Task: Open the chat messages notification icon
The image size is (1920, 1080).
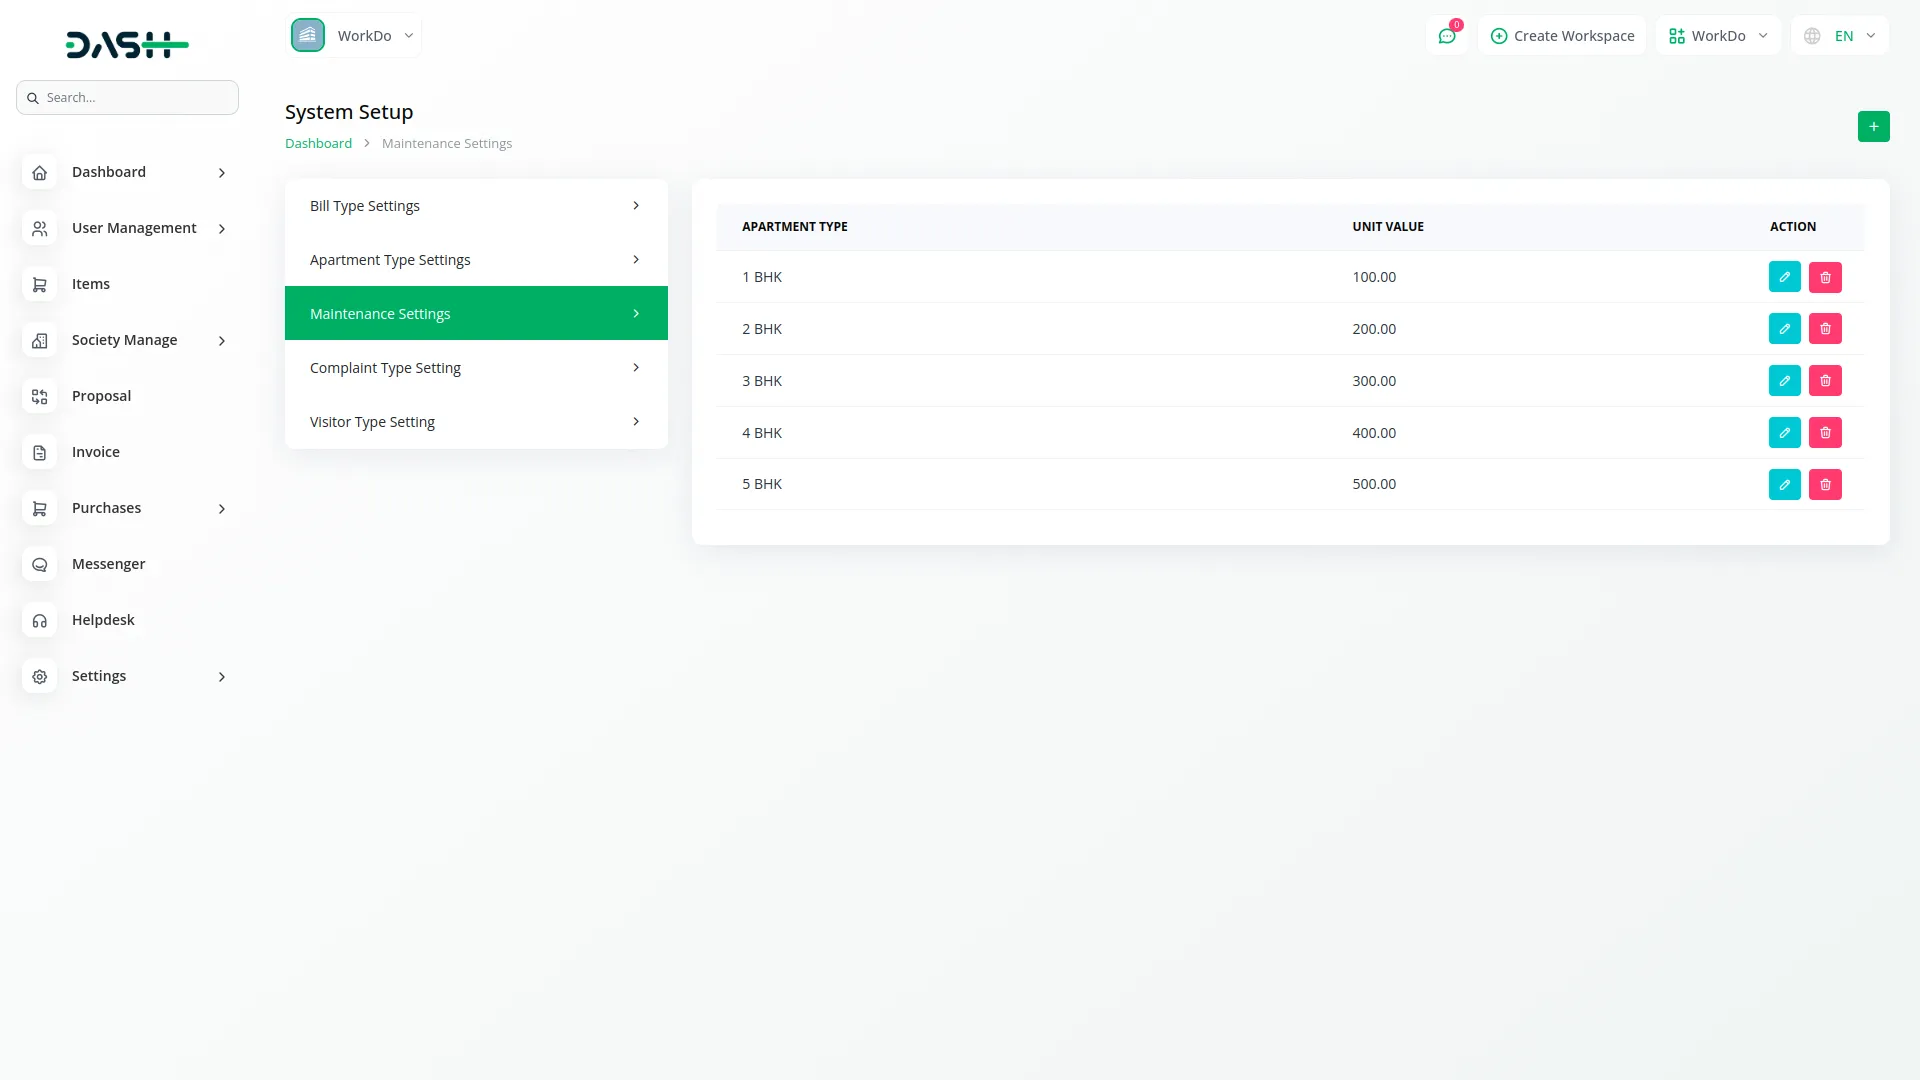Action: (x=1447, y=36)
